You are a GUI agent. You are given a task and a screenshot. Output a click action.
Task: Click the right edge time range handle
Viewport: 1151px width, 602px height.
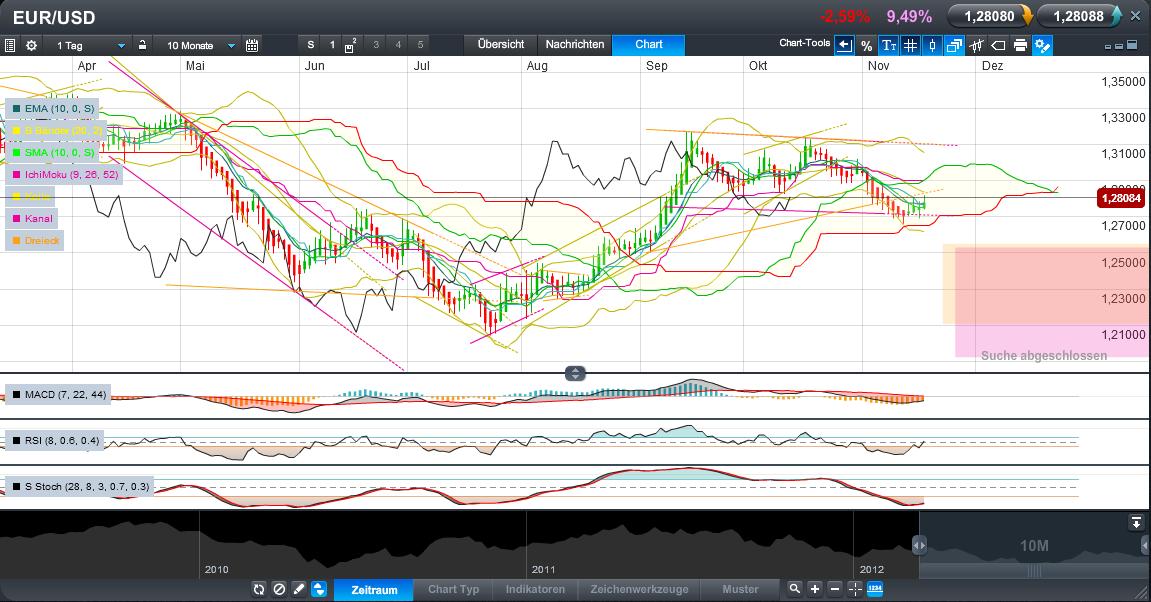[1146, 545]
